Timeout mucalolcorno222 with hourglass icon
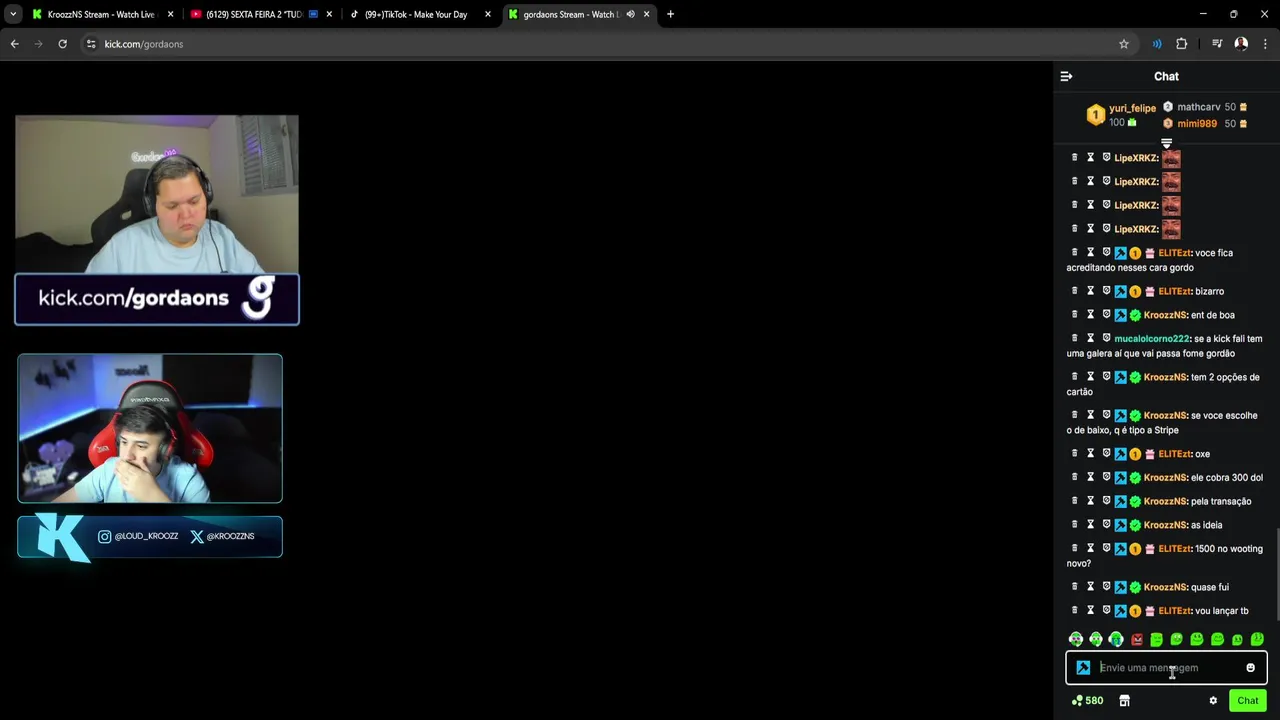Image resolution: width=1280 pixels, height=720 pixels. [x=1091, y=338]
